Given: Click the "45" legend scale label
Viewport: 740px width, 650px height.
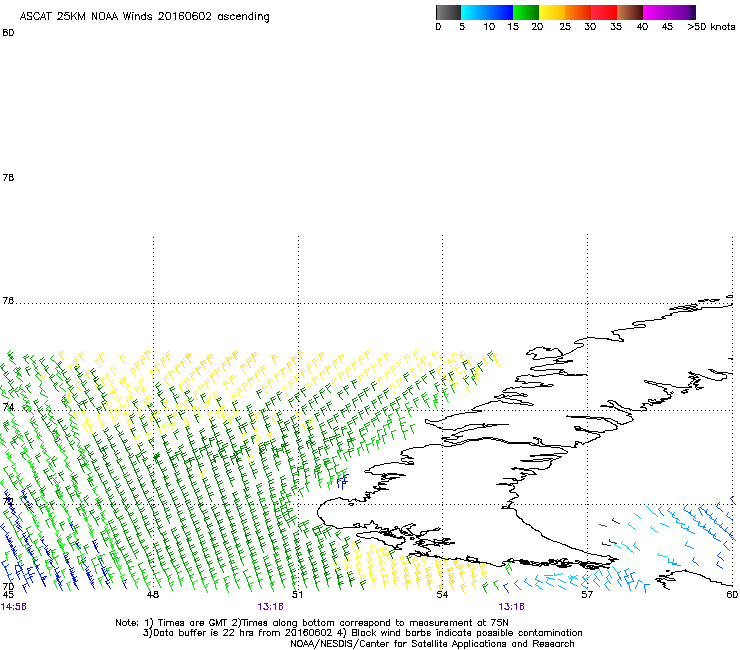Looking at the screenshot, I should pyautogui.click(x=667, y=27).
